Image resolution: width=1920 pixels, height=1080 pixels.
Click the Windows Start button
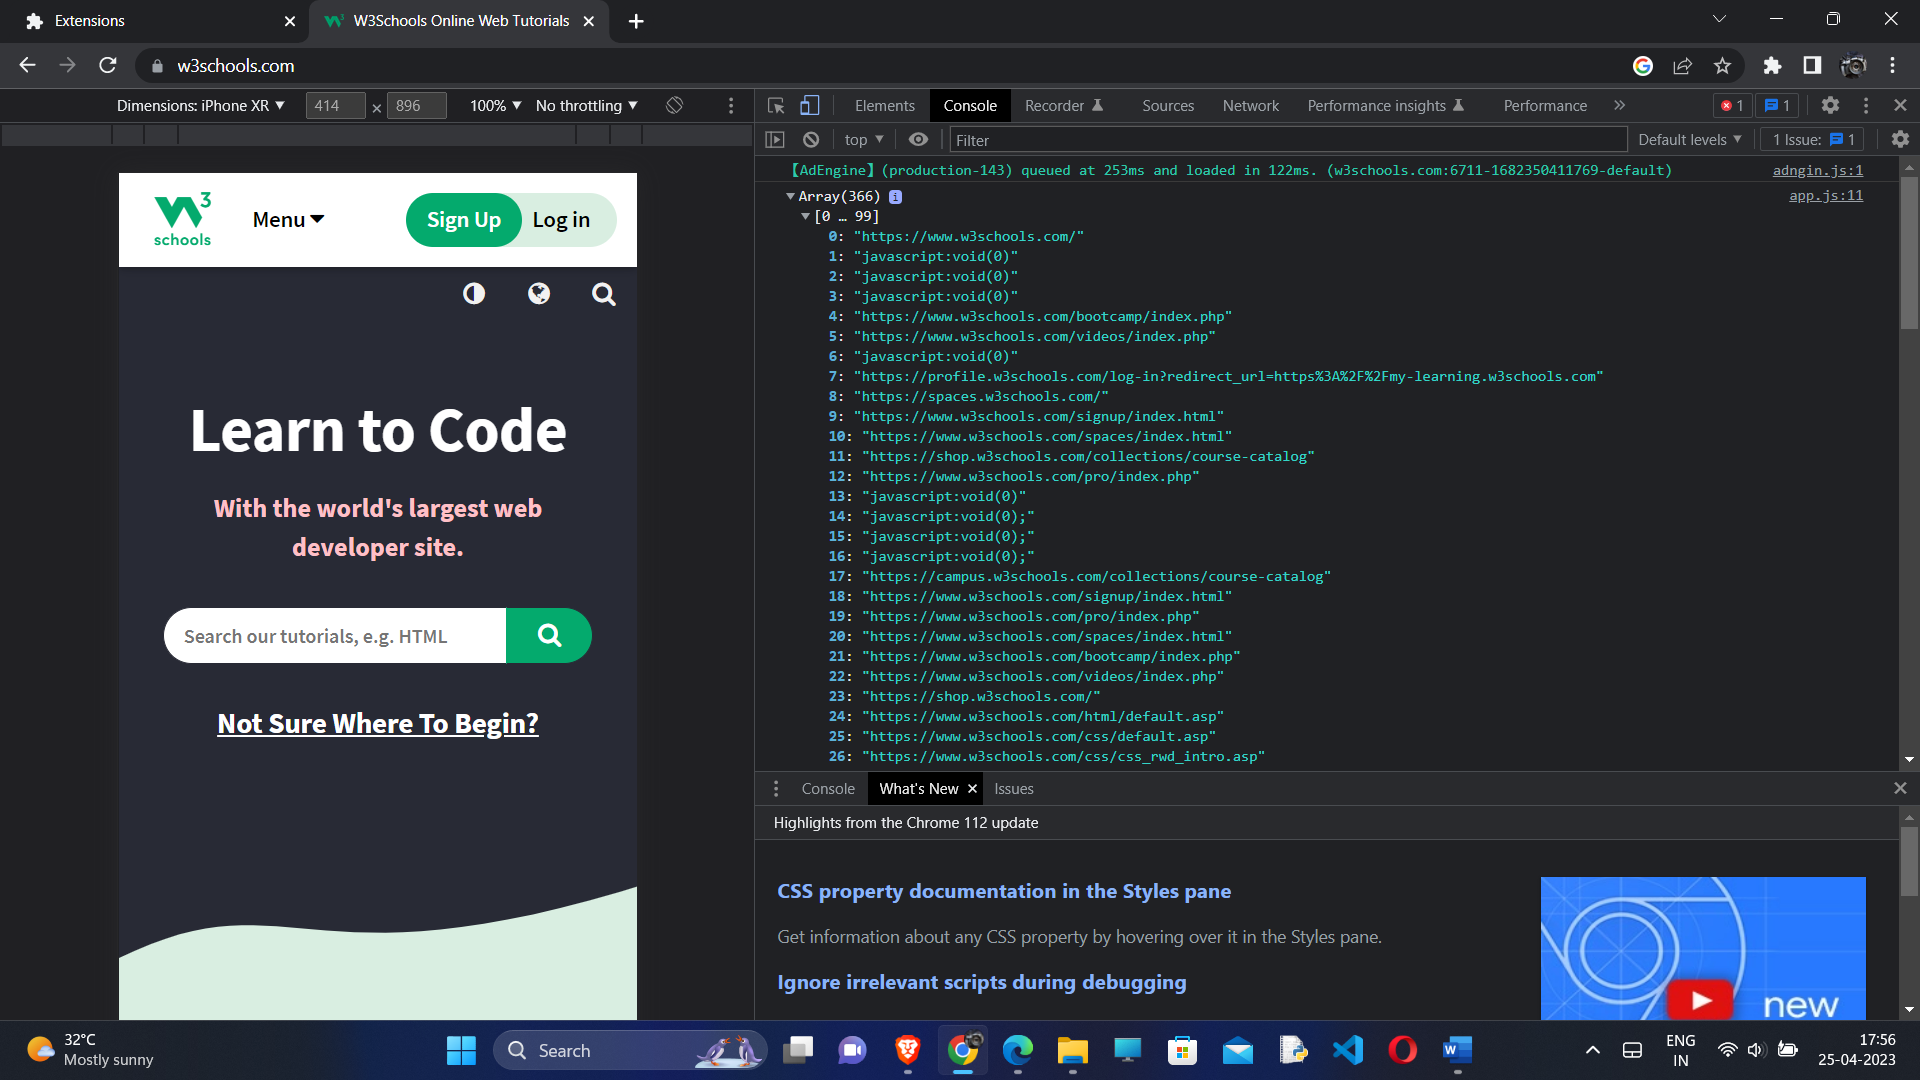tap(461, 1050)
